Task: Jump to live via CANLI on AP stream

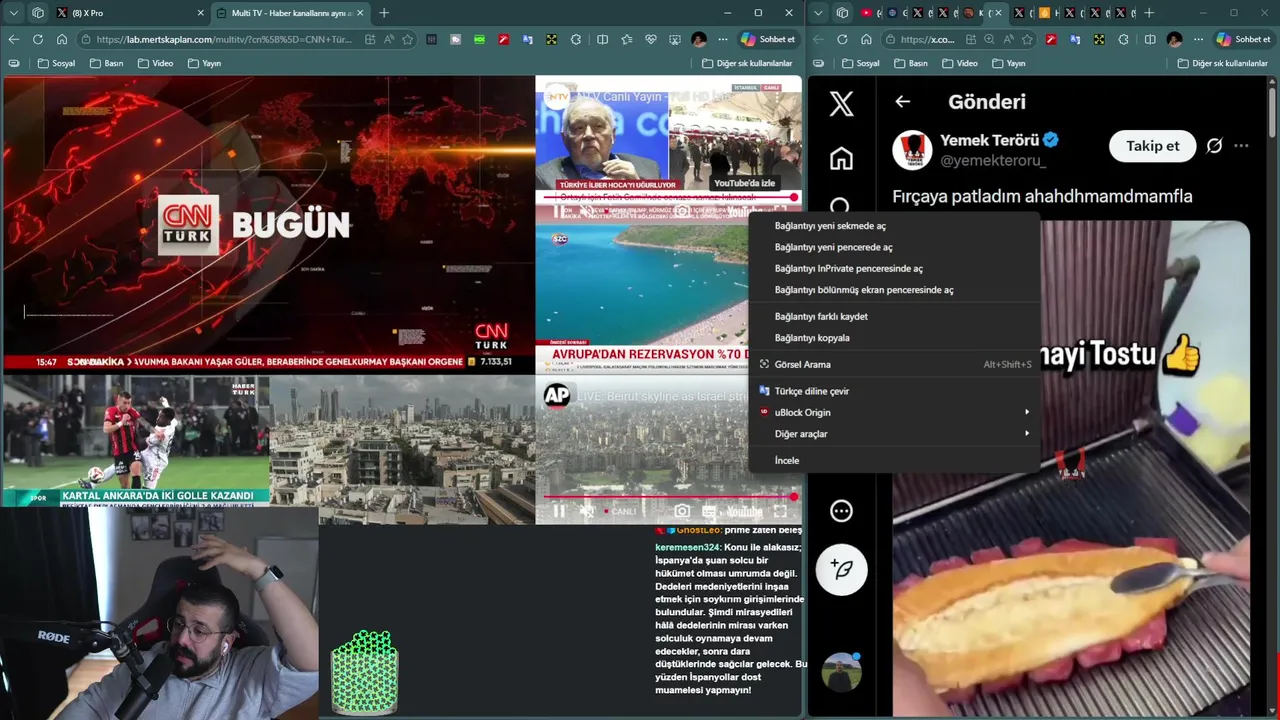Action: coord(620,511)
